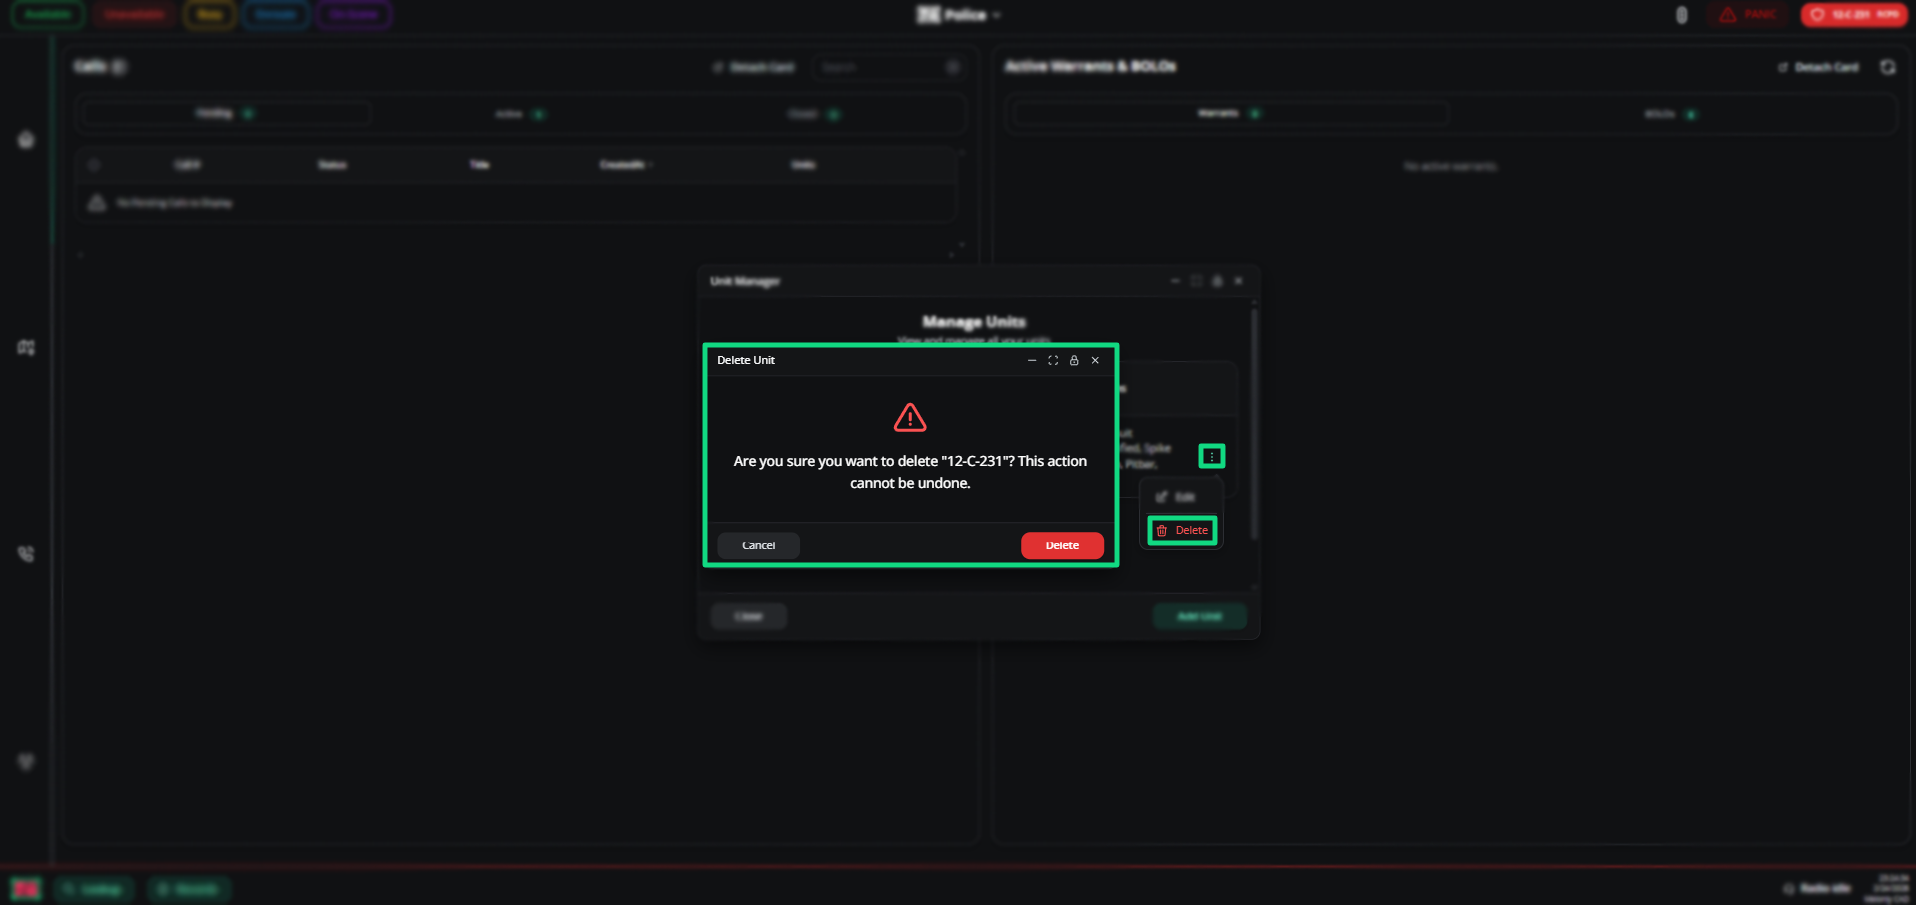Image resolution: width=1916 pixels, height=905 pixels.
Task: Click the red warning triangle icon
Action: [x=910, y=417]
